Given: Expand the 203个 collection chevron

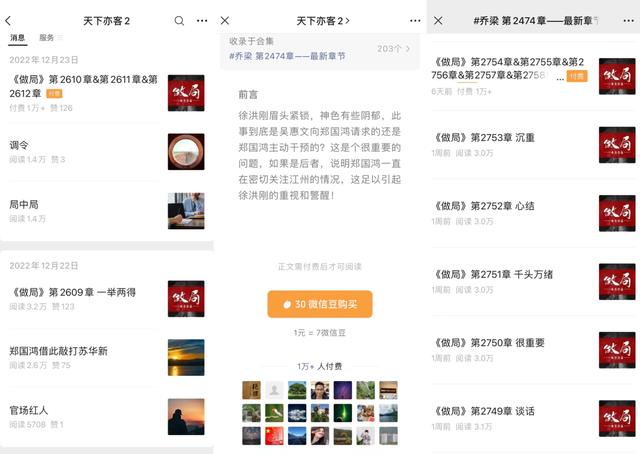Looking at the screenshot, I should (x=394, y=48).
